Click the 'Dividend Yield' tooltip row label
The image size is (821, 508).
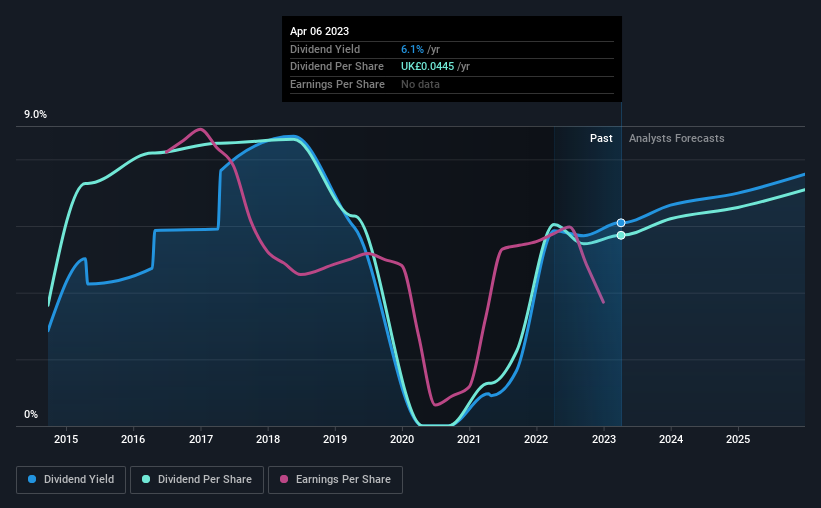[325, 49]
